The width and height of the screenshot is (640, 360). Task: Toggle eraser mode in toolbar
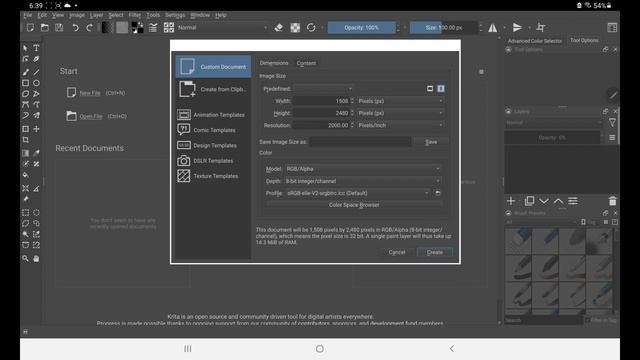(x=279, y=28)
